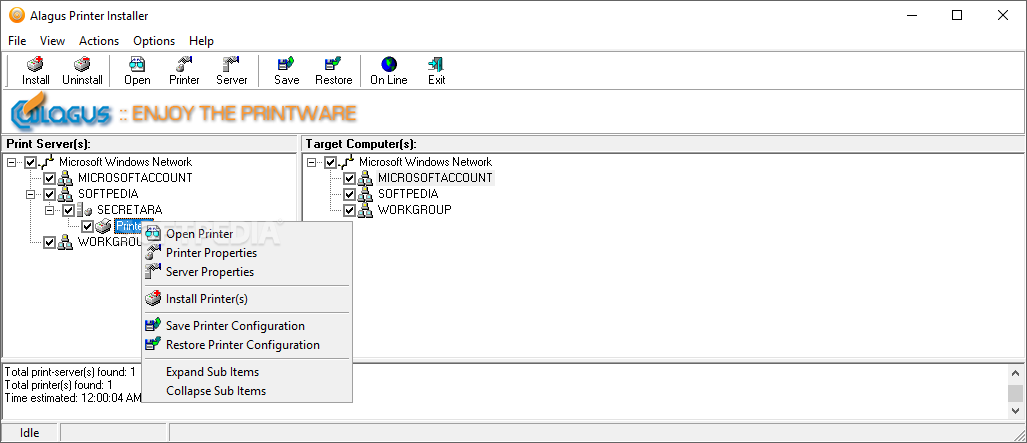1027x443 pixels.
Task: Click MICROSOFTACCOUNT icon in Target Computers
Action: pyautogui.click(x=365, y=178)
